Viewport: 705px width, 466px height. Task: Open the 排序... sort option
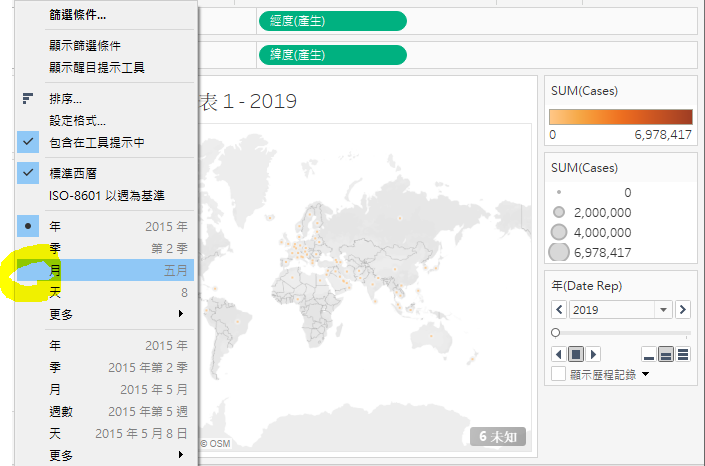point(106,99)
